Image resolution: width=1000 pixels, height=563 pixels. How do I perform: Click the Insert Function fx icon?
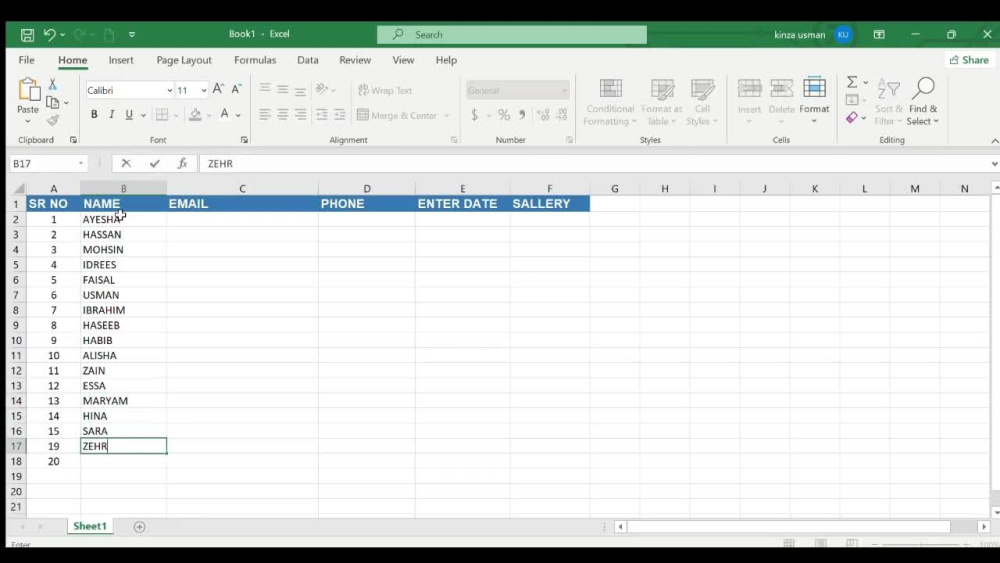(x=182, y=163)
